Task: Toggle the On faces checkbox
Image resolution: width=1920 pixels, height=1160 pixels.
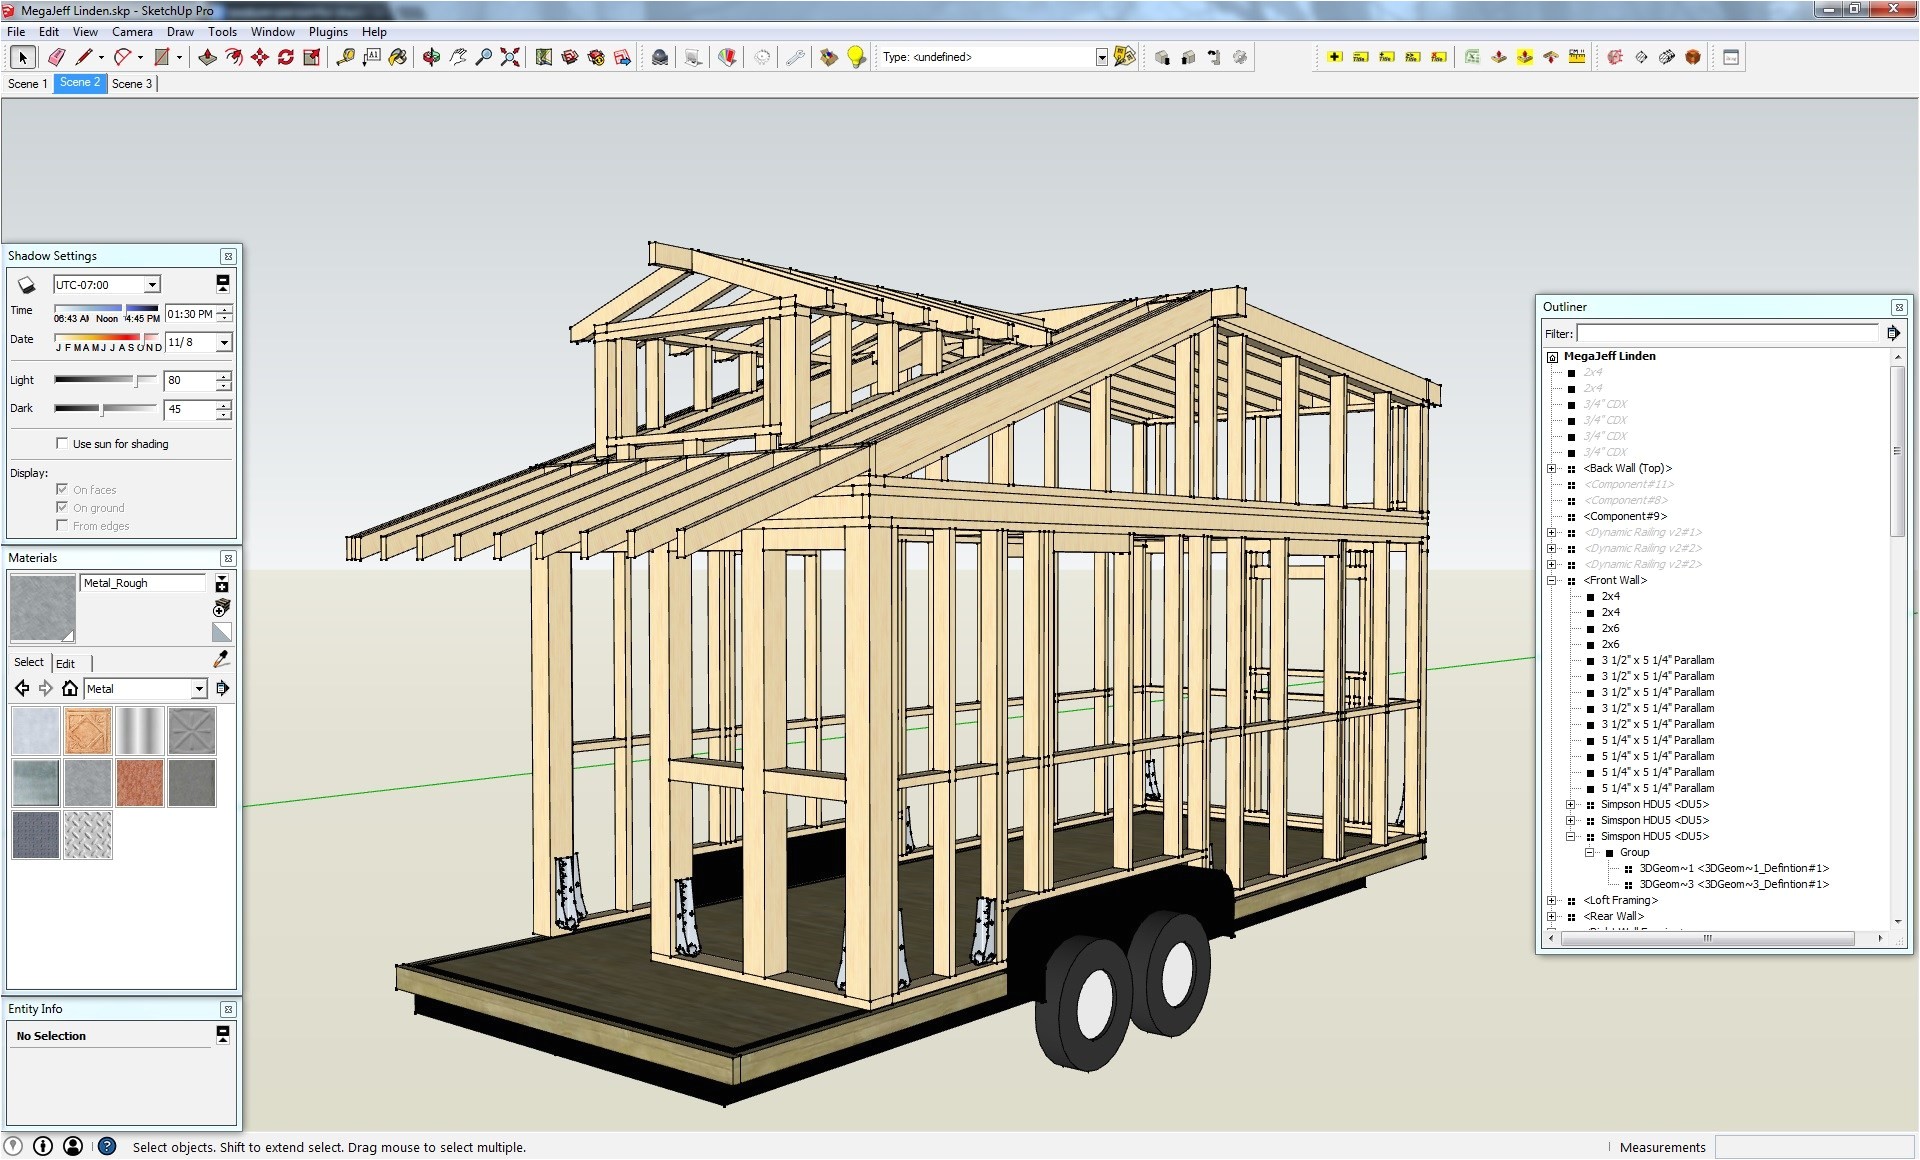Action: click(x=62, y=489)
